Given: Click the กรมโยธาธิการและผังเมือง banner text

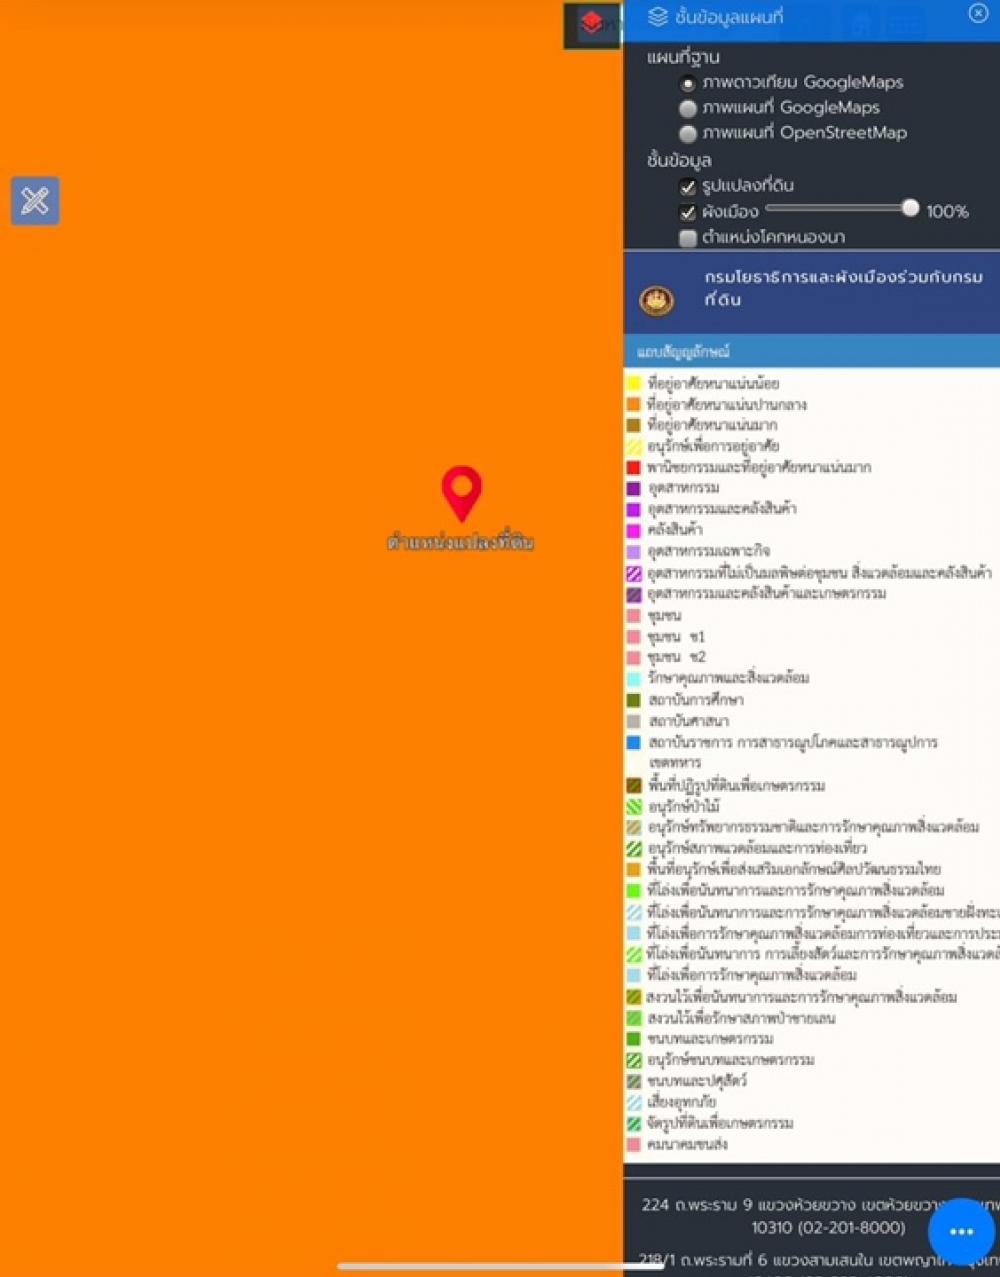Looking at the screenshot, I should 843,288.
